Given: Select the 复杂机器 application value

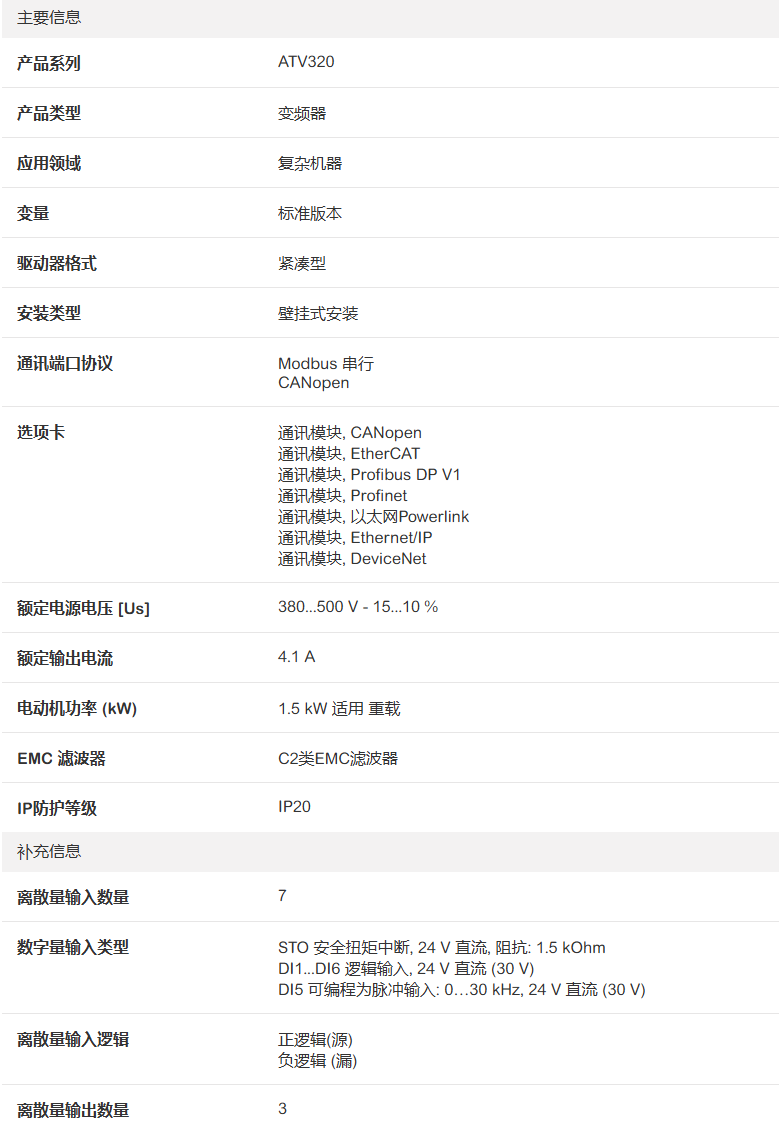Looking at the screenshot, I should pos(310,163).
